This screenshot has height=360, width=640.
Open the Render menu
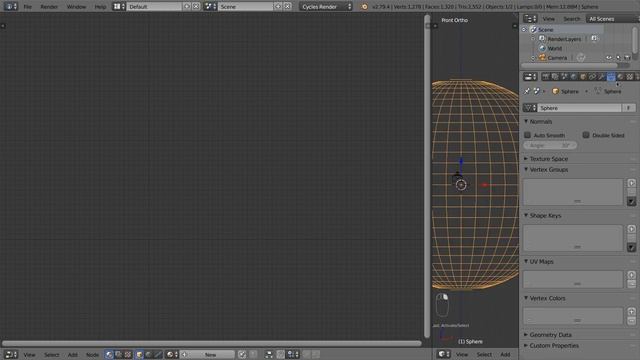pyautogui.click(x=49, y=7)
